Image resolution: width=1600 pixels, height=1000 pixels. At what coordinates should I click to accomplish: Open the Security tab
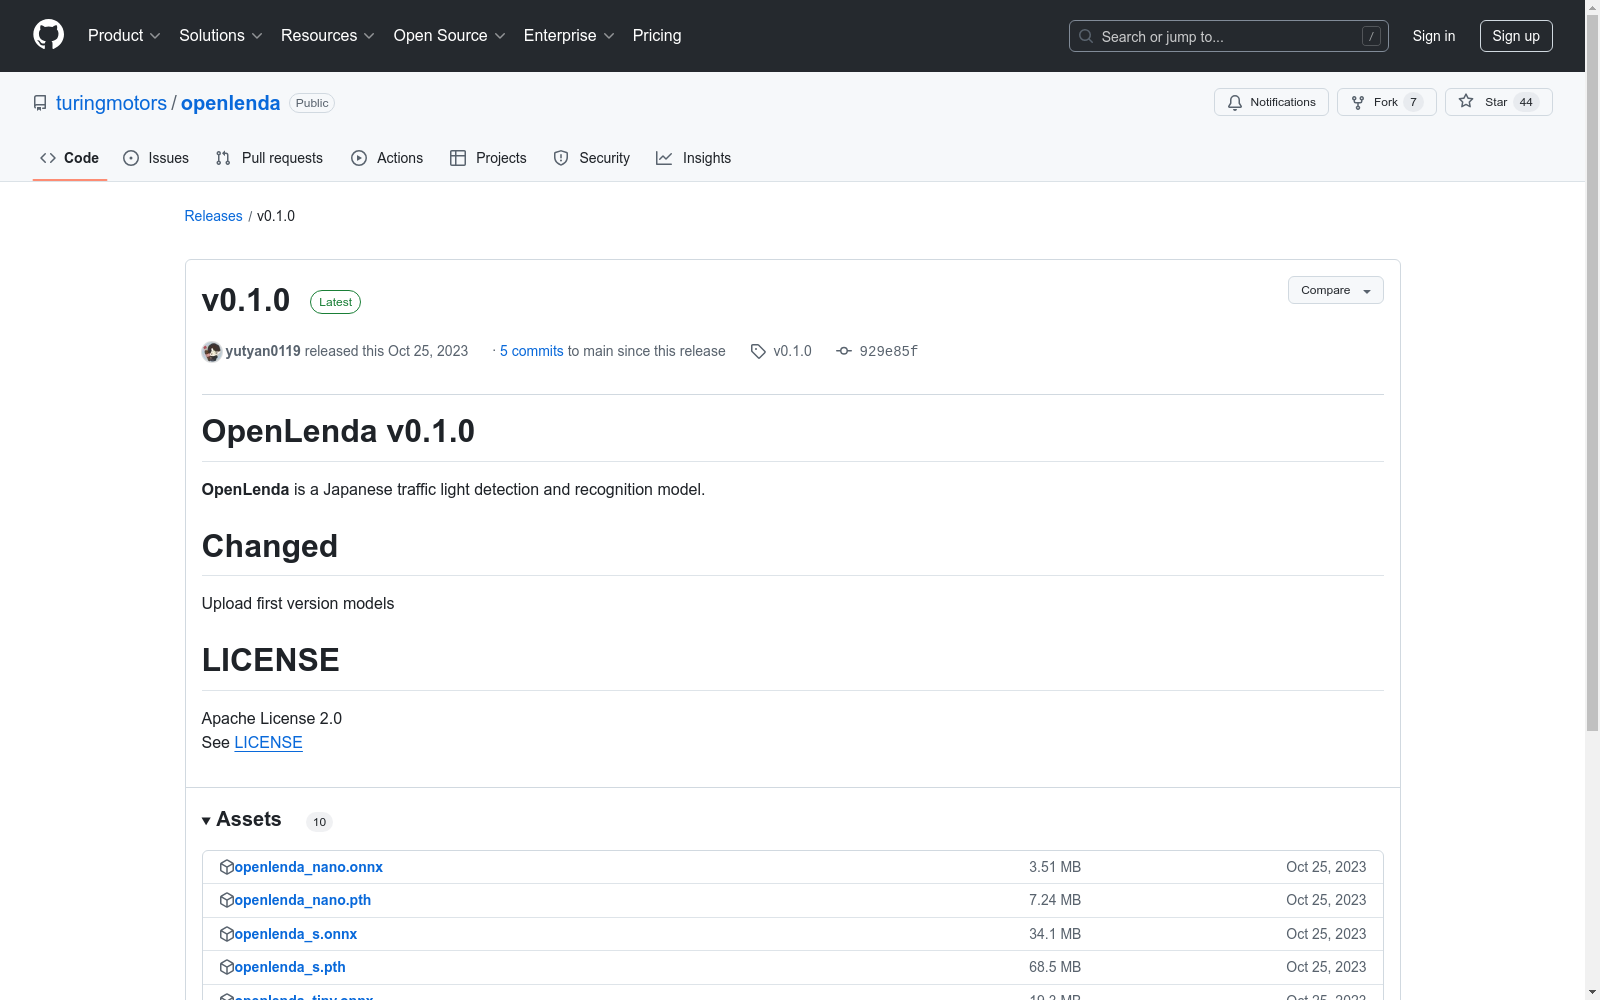(592, 158)
